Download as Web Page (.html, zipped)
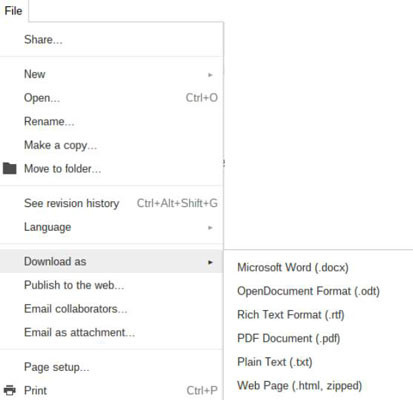Screen dimensions: 413x400 pos(299,386)
